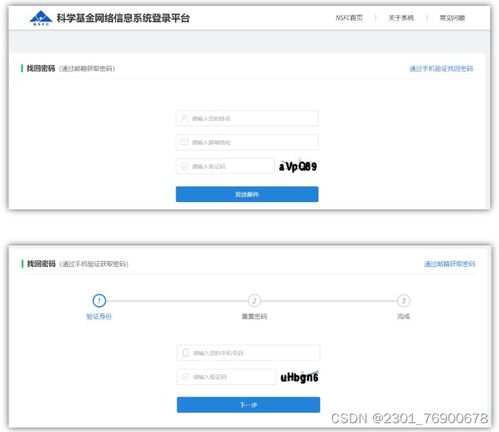Focus the email address input field
The height and width of the screenshot is (432, 499).
point(247,142)
